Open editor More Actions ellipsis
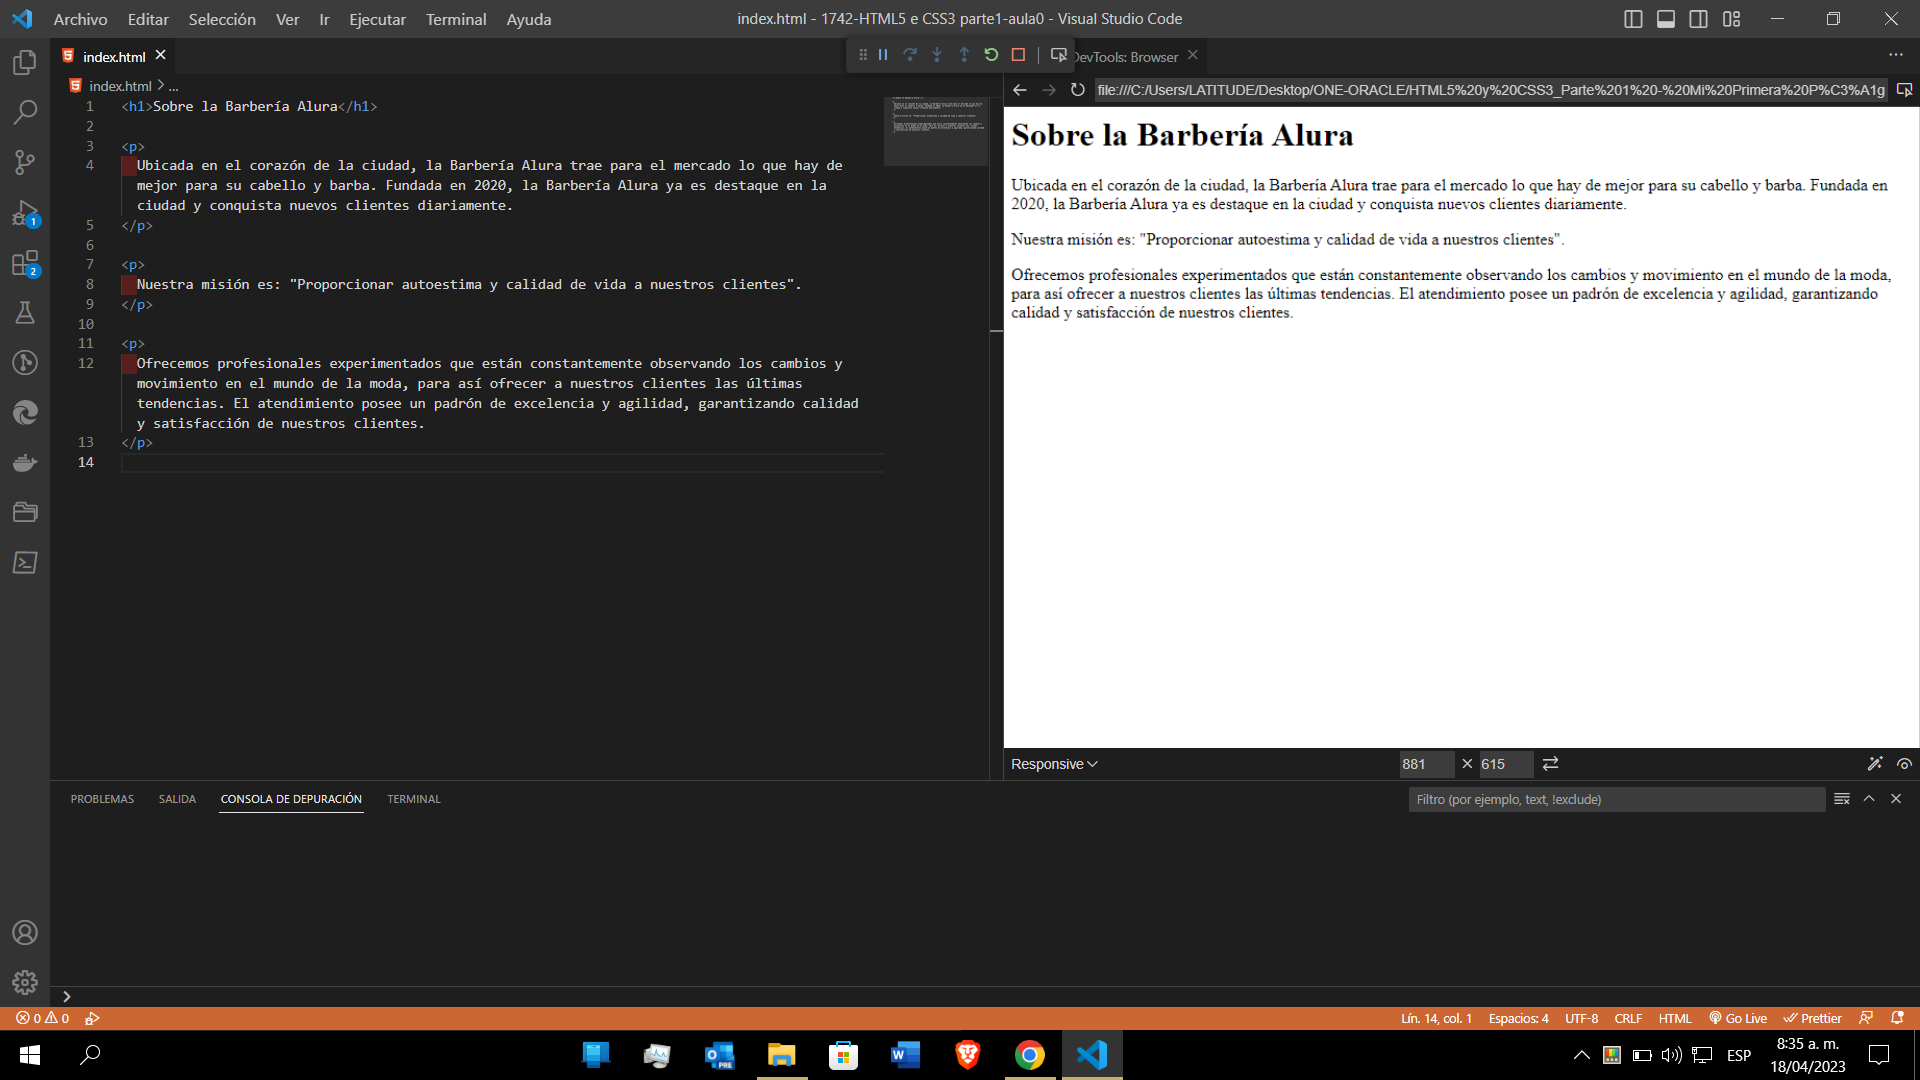 [x=1895, y=55]
